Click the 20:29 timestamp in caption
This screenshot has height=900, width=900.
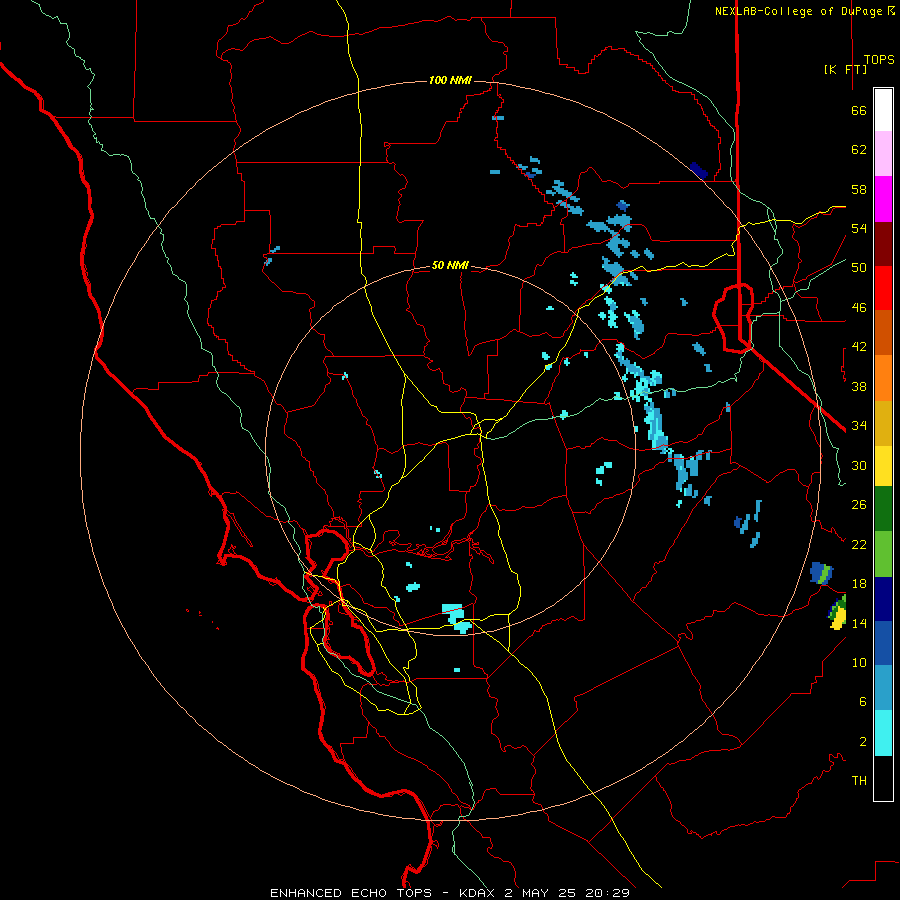point(607,893)
